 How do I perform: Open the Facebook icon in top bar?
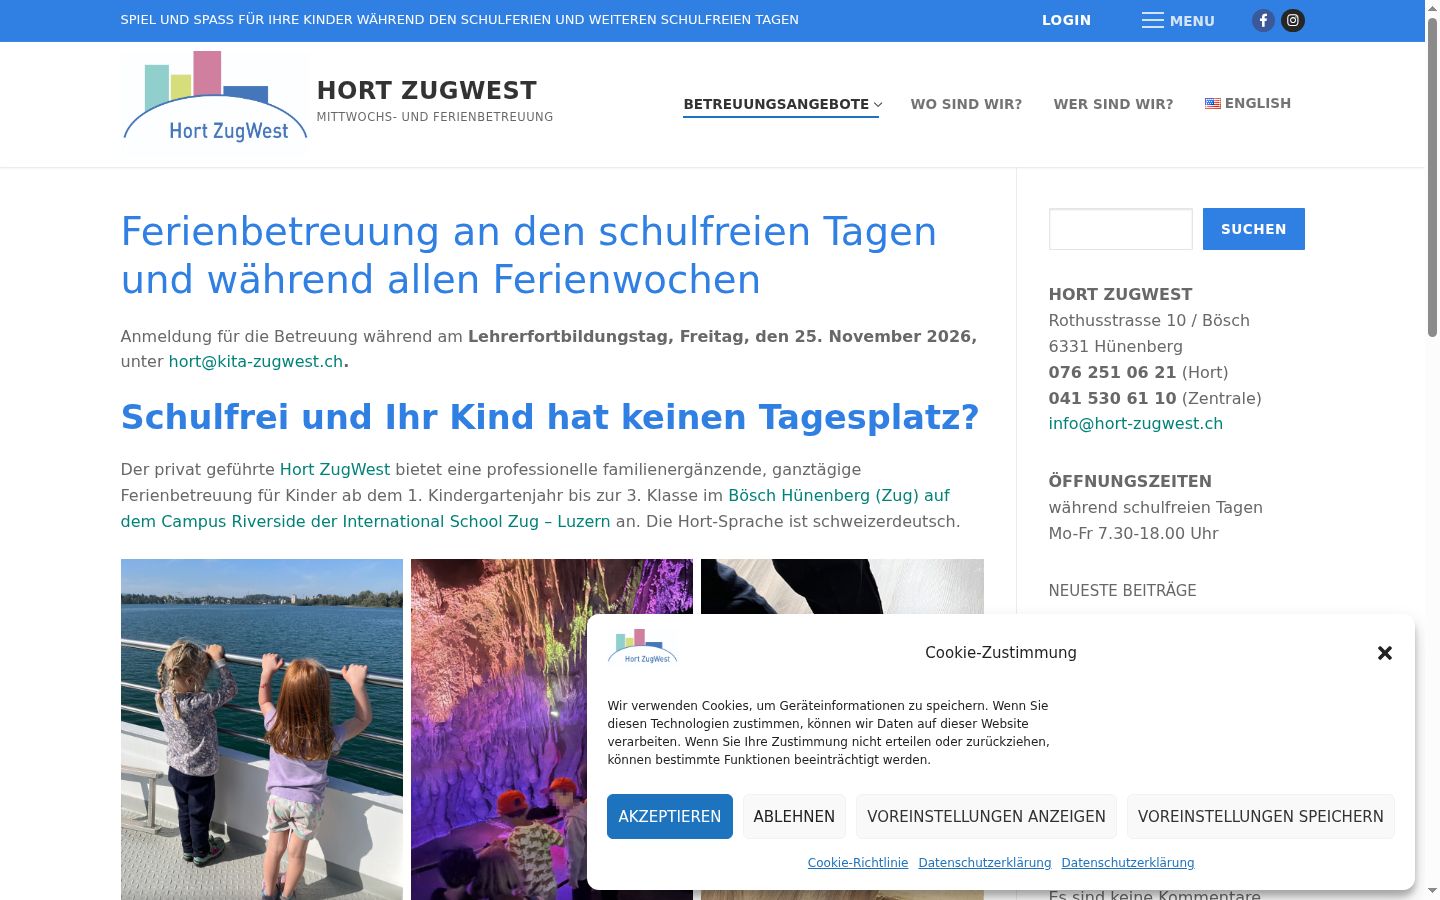click(x=1264, y=20)
